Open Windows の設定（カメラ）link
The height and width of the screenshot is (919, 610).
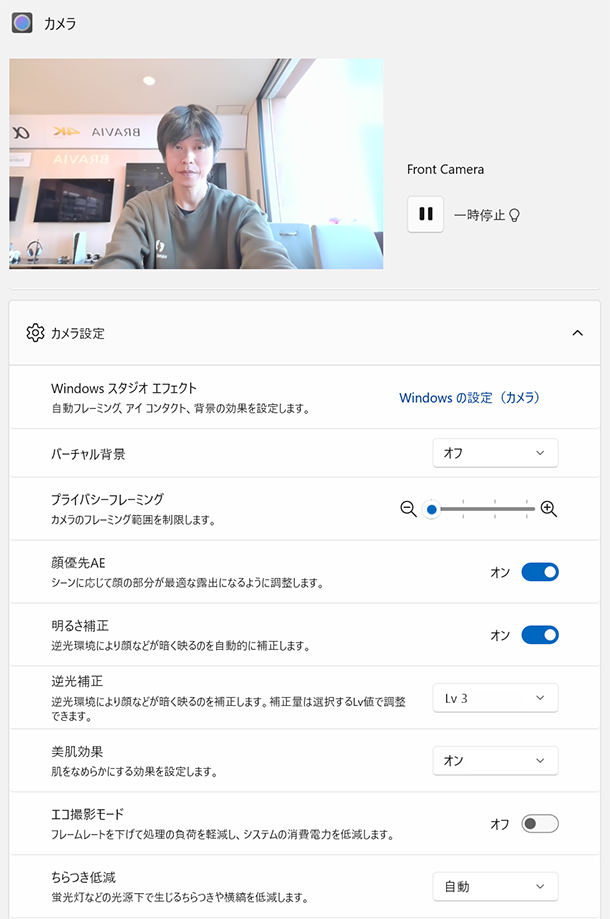coord(469,397)
